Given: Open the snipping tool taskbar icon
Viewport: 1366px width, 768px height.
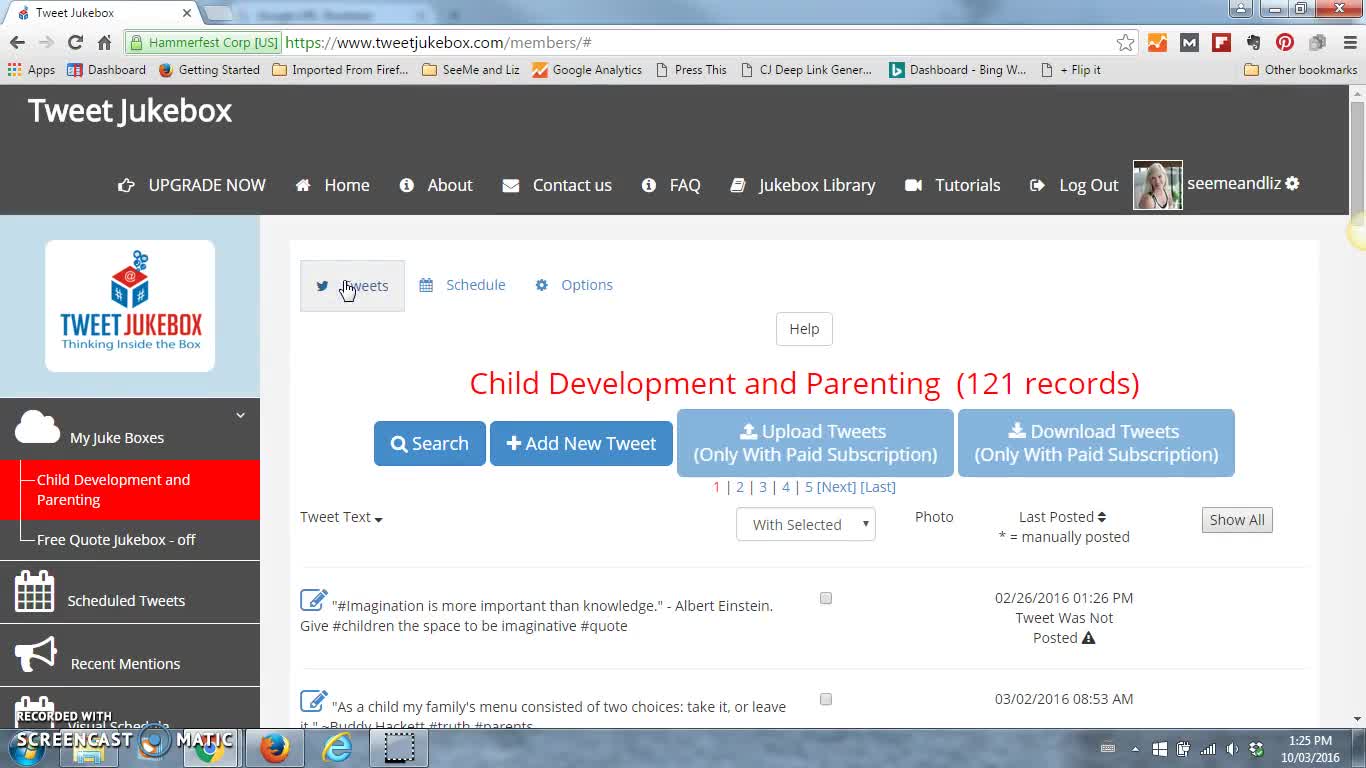Looking at the screenshot, I should pyautogui.click(x=399, y=748).
